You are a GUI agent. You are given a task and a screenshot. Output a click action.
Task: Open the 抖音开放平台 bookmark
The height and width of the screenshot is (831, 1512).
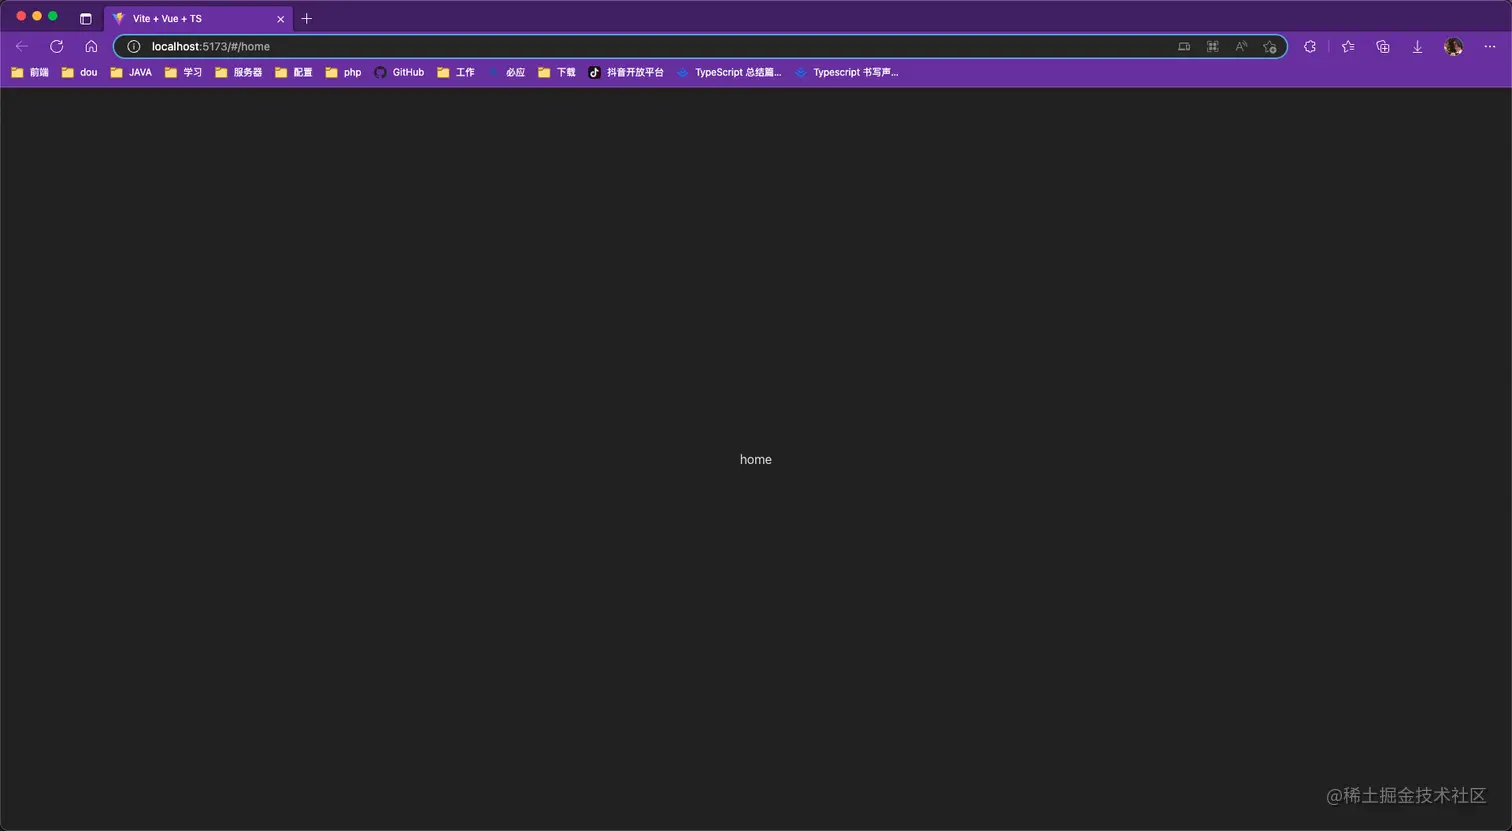click(x=626, y=72)
